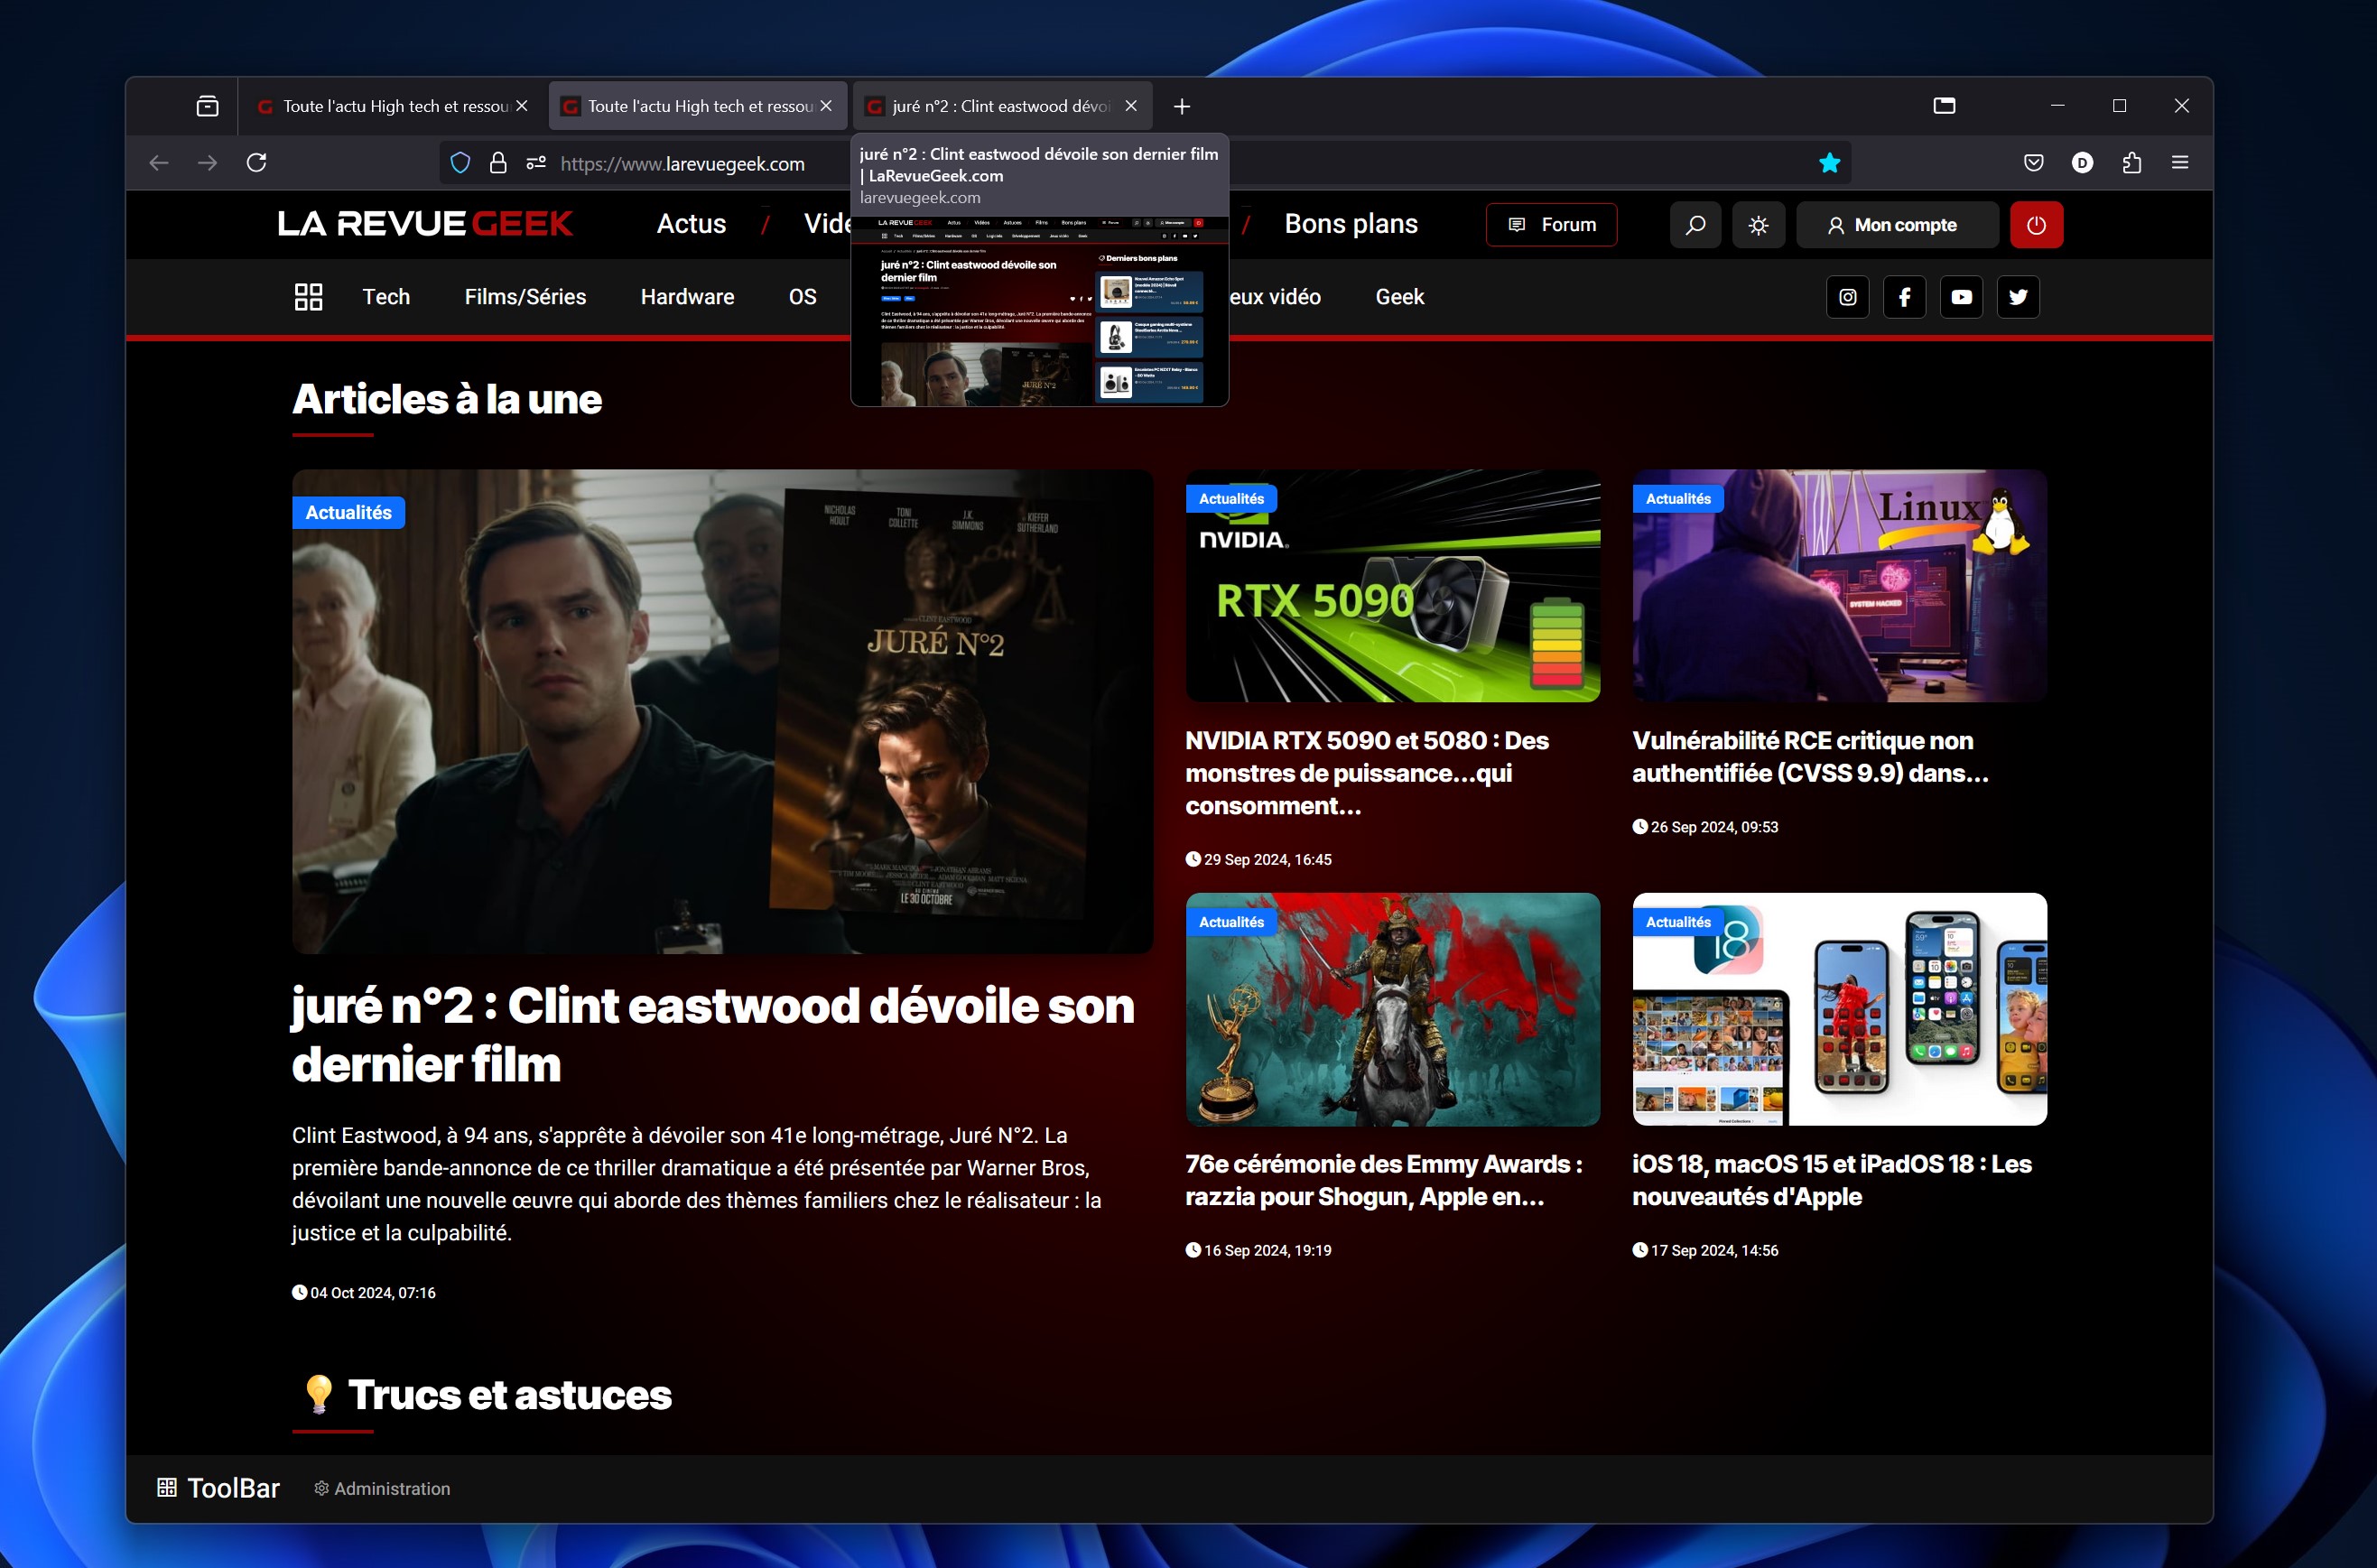Open the Twitter bird icon
This screenshot has height=1568, width=2377.
pyautogui.click(x=2018, y=297)
